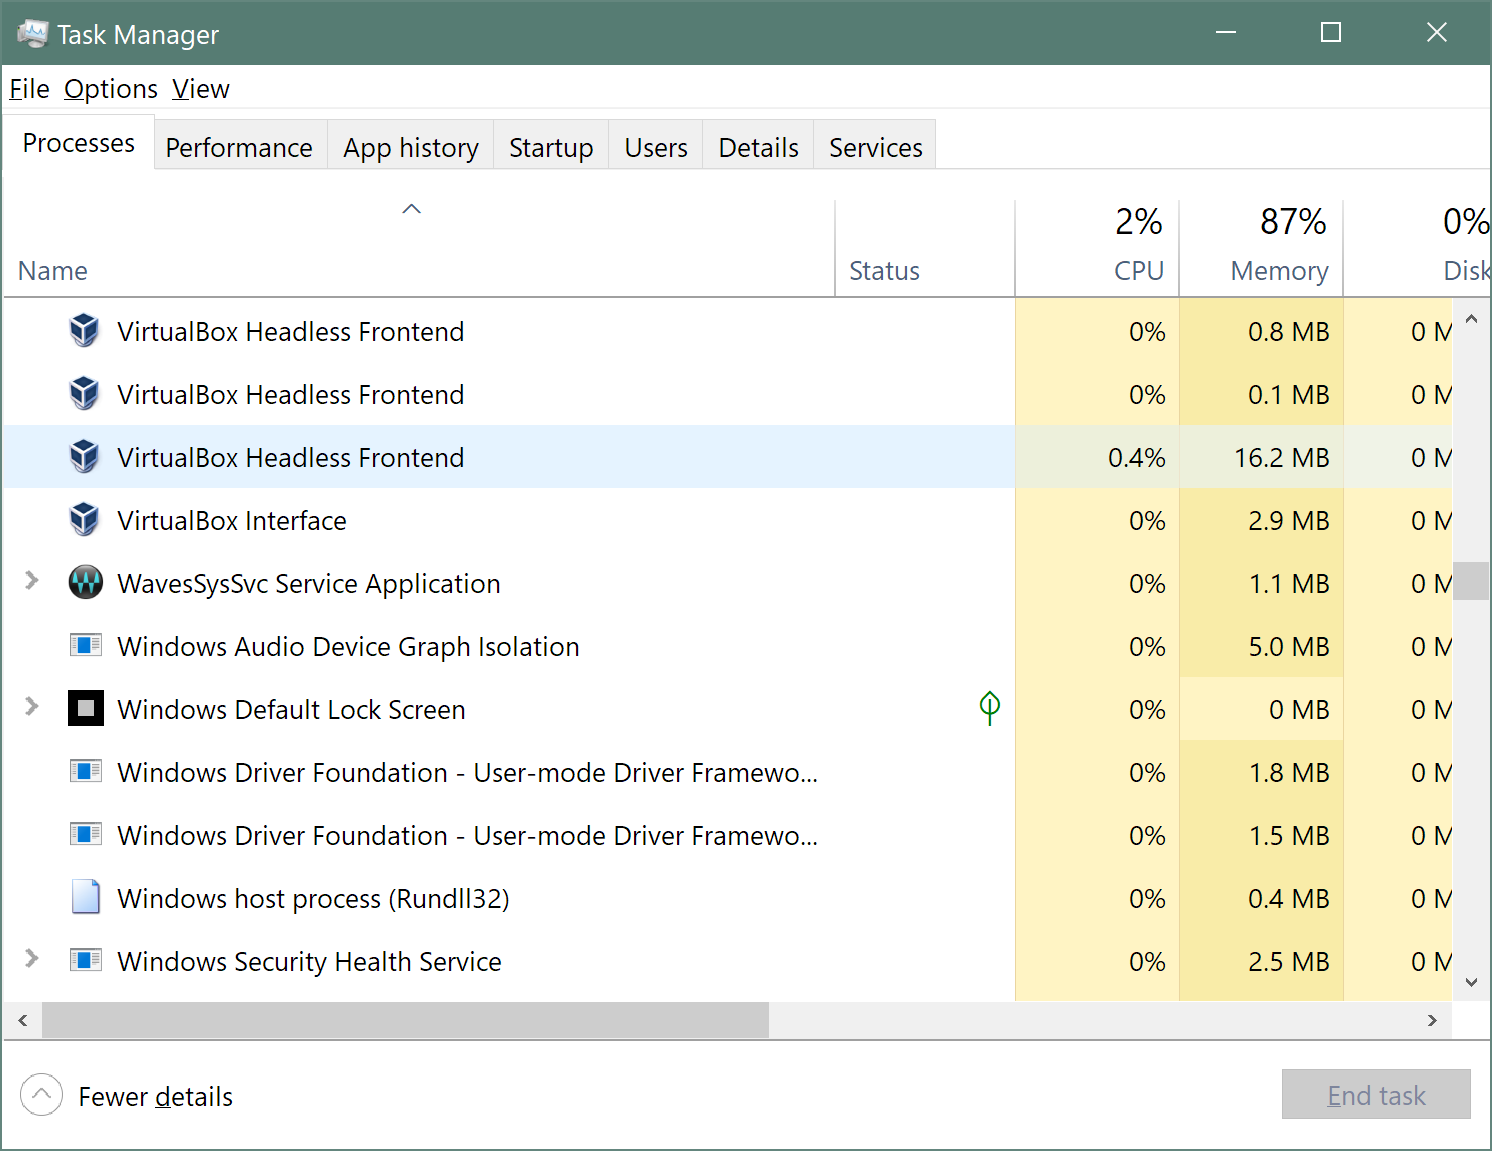Click the Windows Audio Device Graph Isolation icon
This screenshot has height=1151, width=1492.
pos(86,645)
